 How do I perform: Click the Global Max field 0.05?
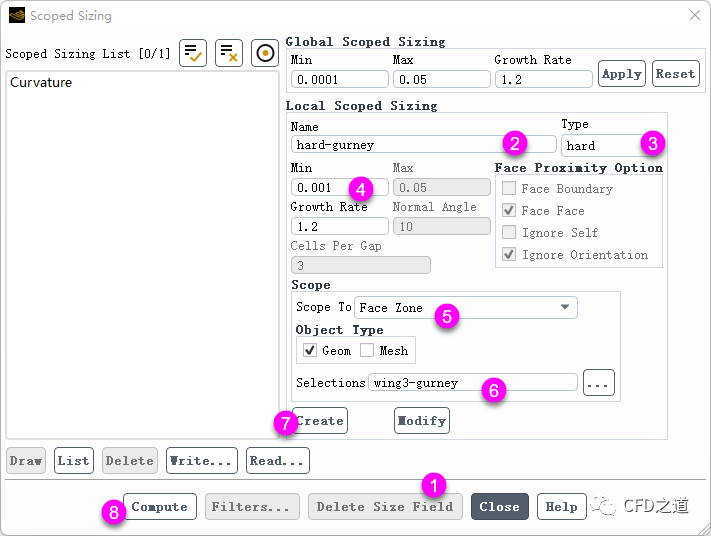click(442, 79)
